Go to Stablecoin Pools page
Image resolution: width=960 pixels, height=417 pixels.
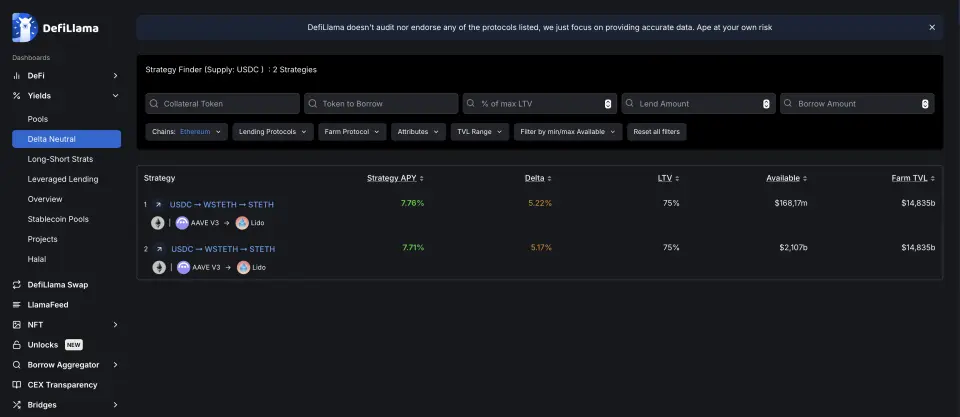click(x=58, y=219)
